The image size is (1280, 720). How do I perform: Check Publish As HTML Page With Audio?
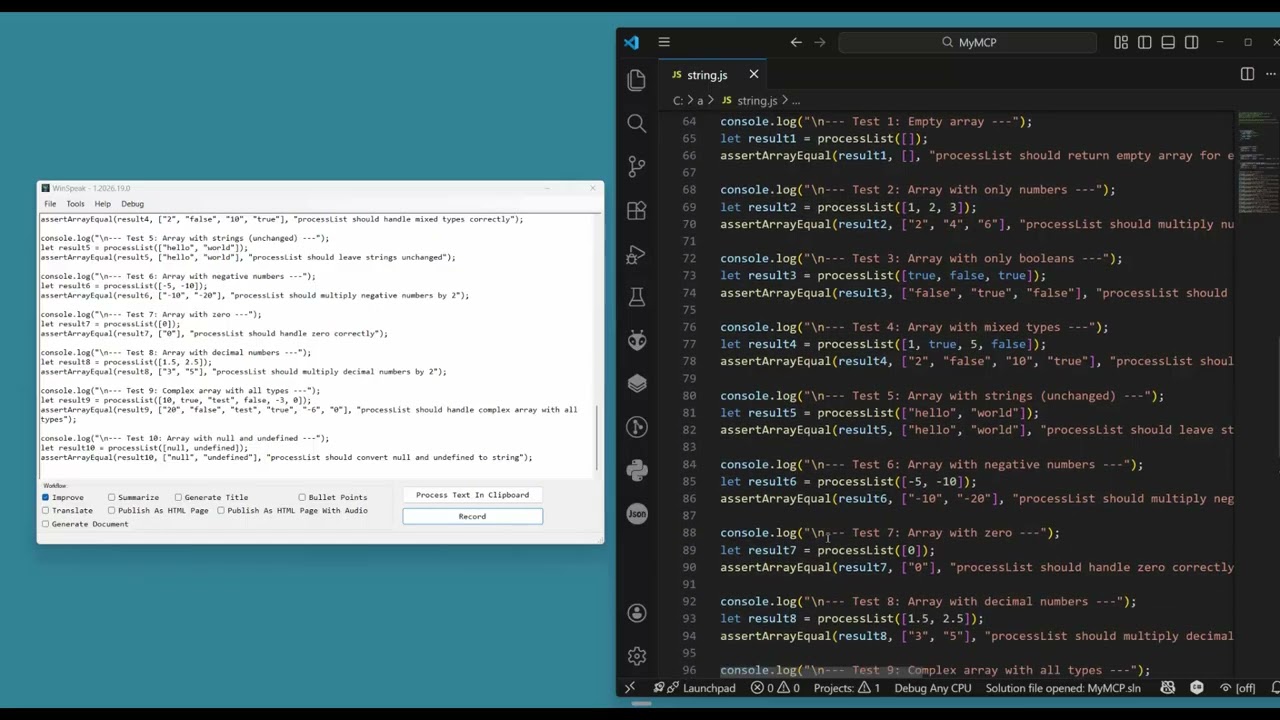(221, 510)
